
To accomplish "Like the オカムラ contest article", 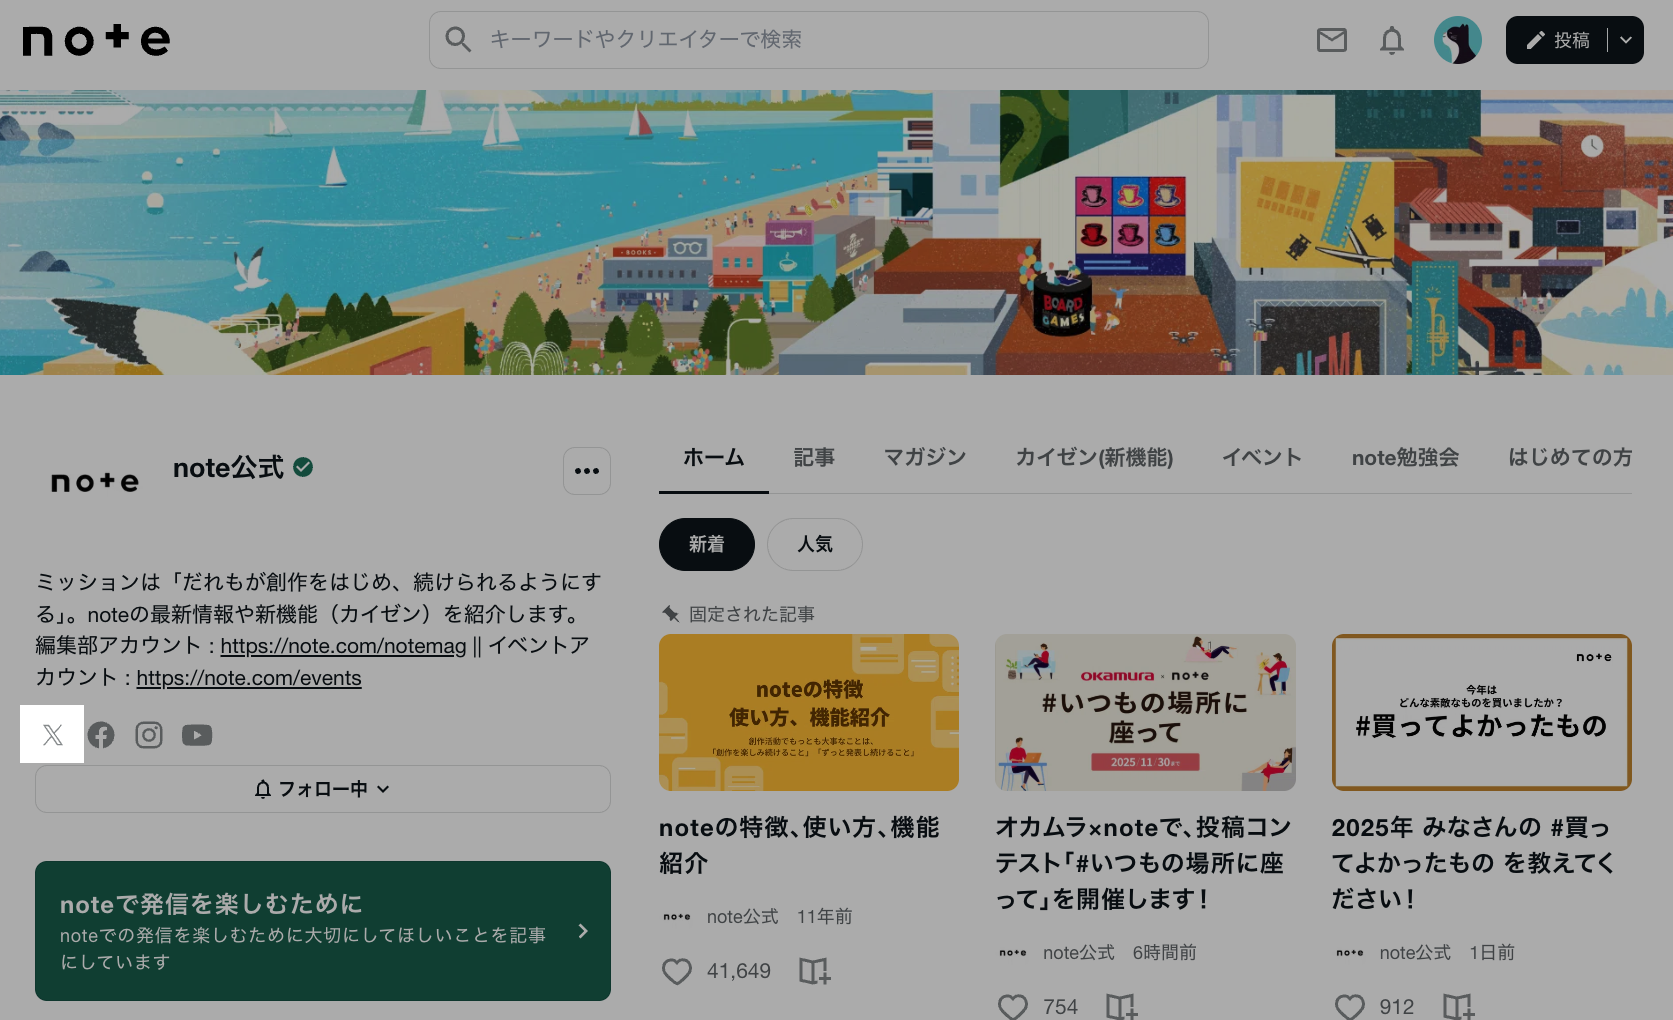I will pos(1013,1005).
